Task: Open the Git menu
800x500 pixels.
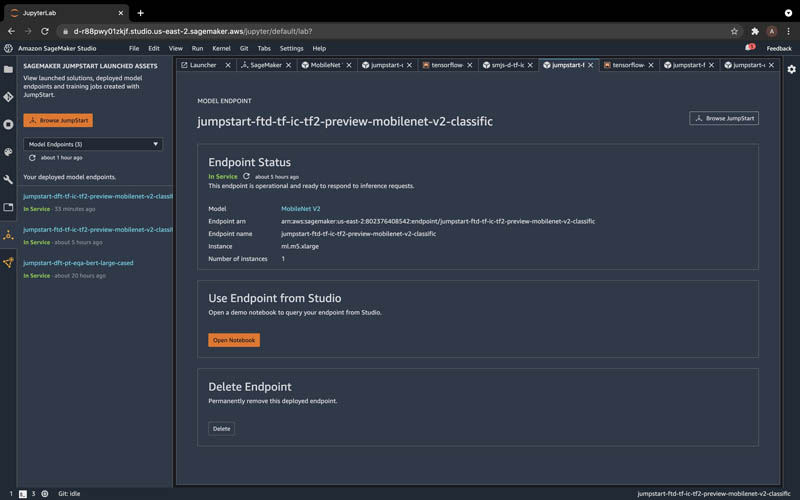Action: click(244, 48)
